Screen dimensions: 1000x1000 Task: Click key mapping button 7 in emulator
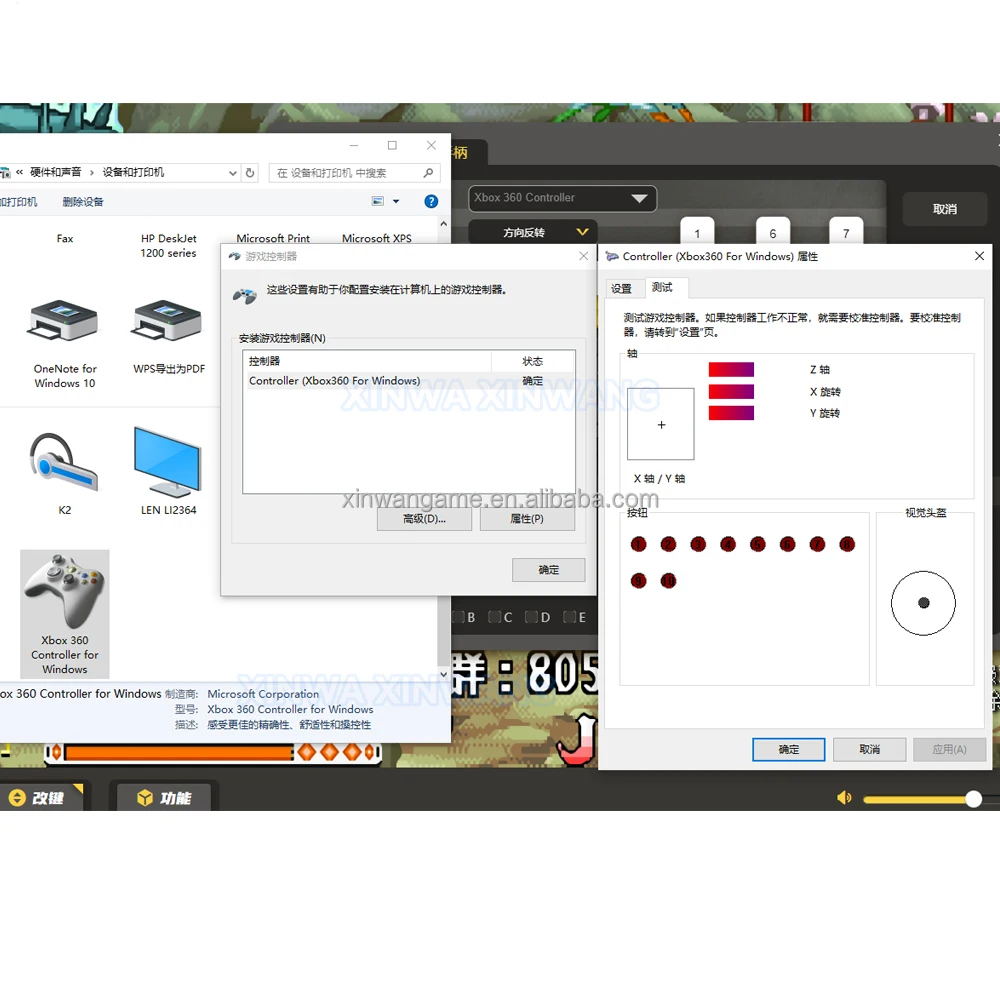click(x=846, y=232)
